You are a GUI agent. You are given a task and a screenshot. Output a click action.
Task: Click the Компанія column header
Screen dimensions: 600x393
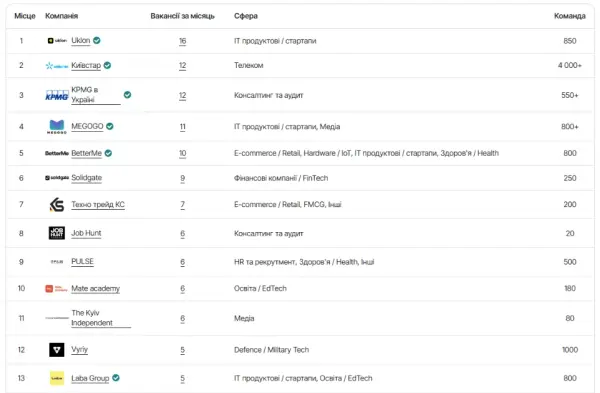(62, 16)
